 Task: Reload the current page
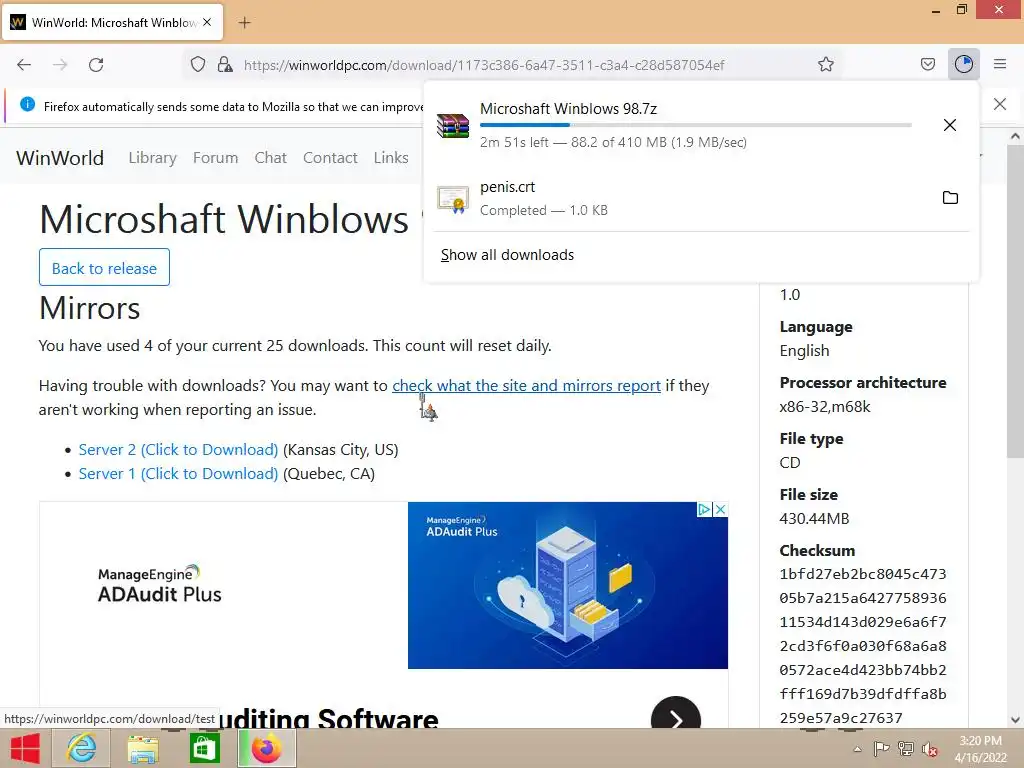96,65
